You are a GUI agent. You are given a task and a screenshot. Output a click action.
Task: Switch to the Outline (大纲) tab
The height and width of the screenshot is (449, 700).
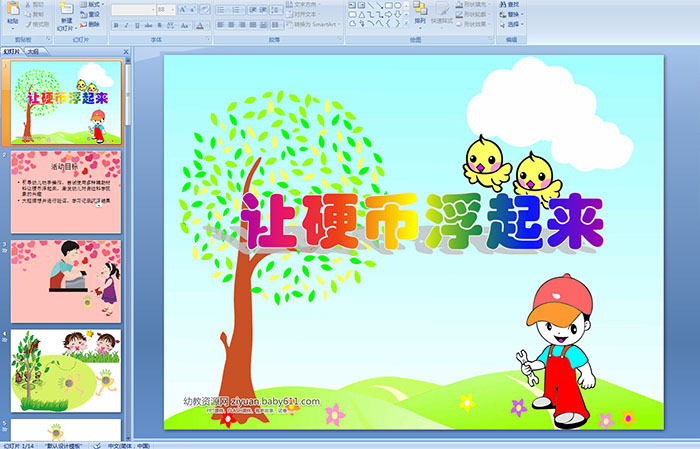pyautogui.click(x=34, y=52)
